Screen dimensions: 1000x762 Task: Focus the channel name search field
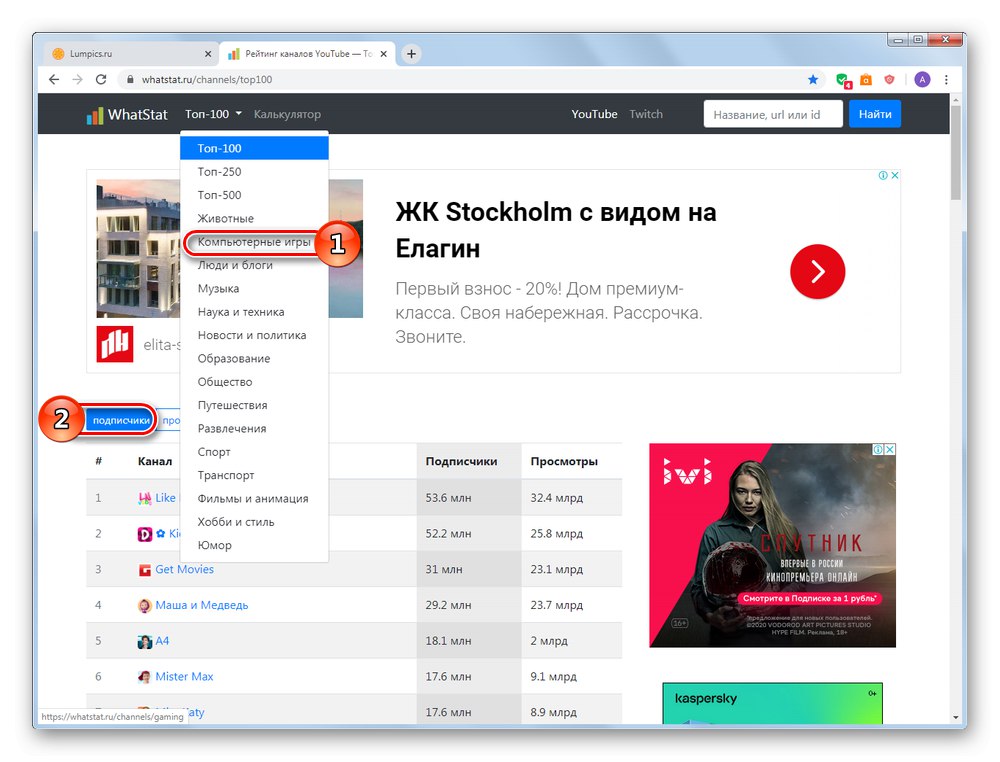[x=773, y=114]
